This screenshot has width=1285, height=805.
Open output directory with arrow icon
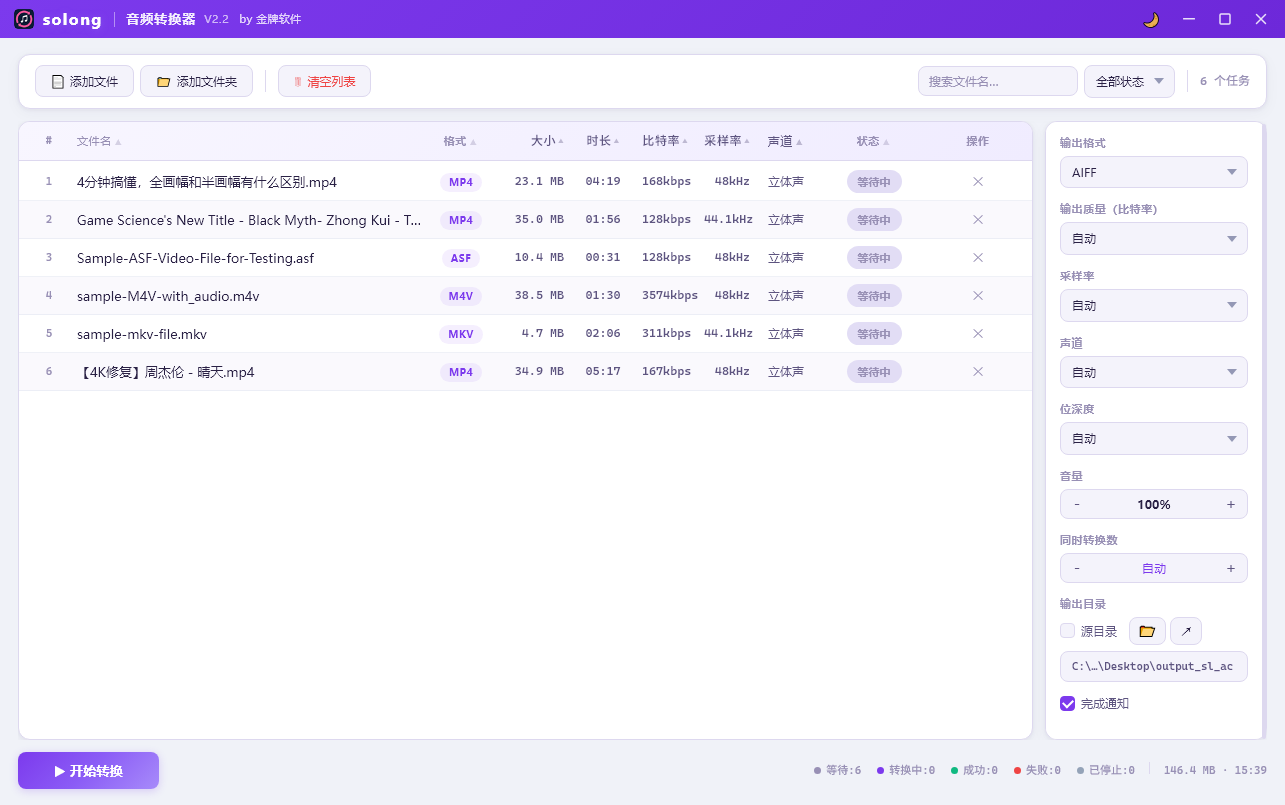pyautogui.click(x=1186, y=631)
